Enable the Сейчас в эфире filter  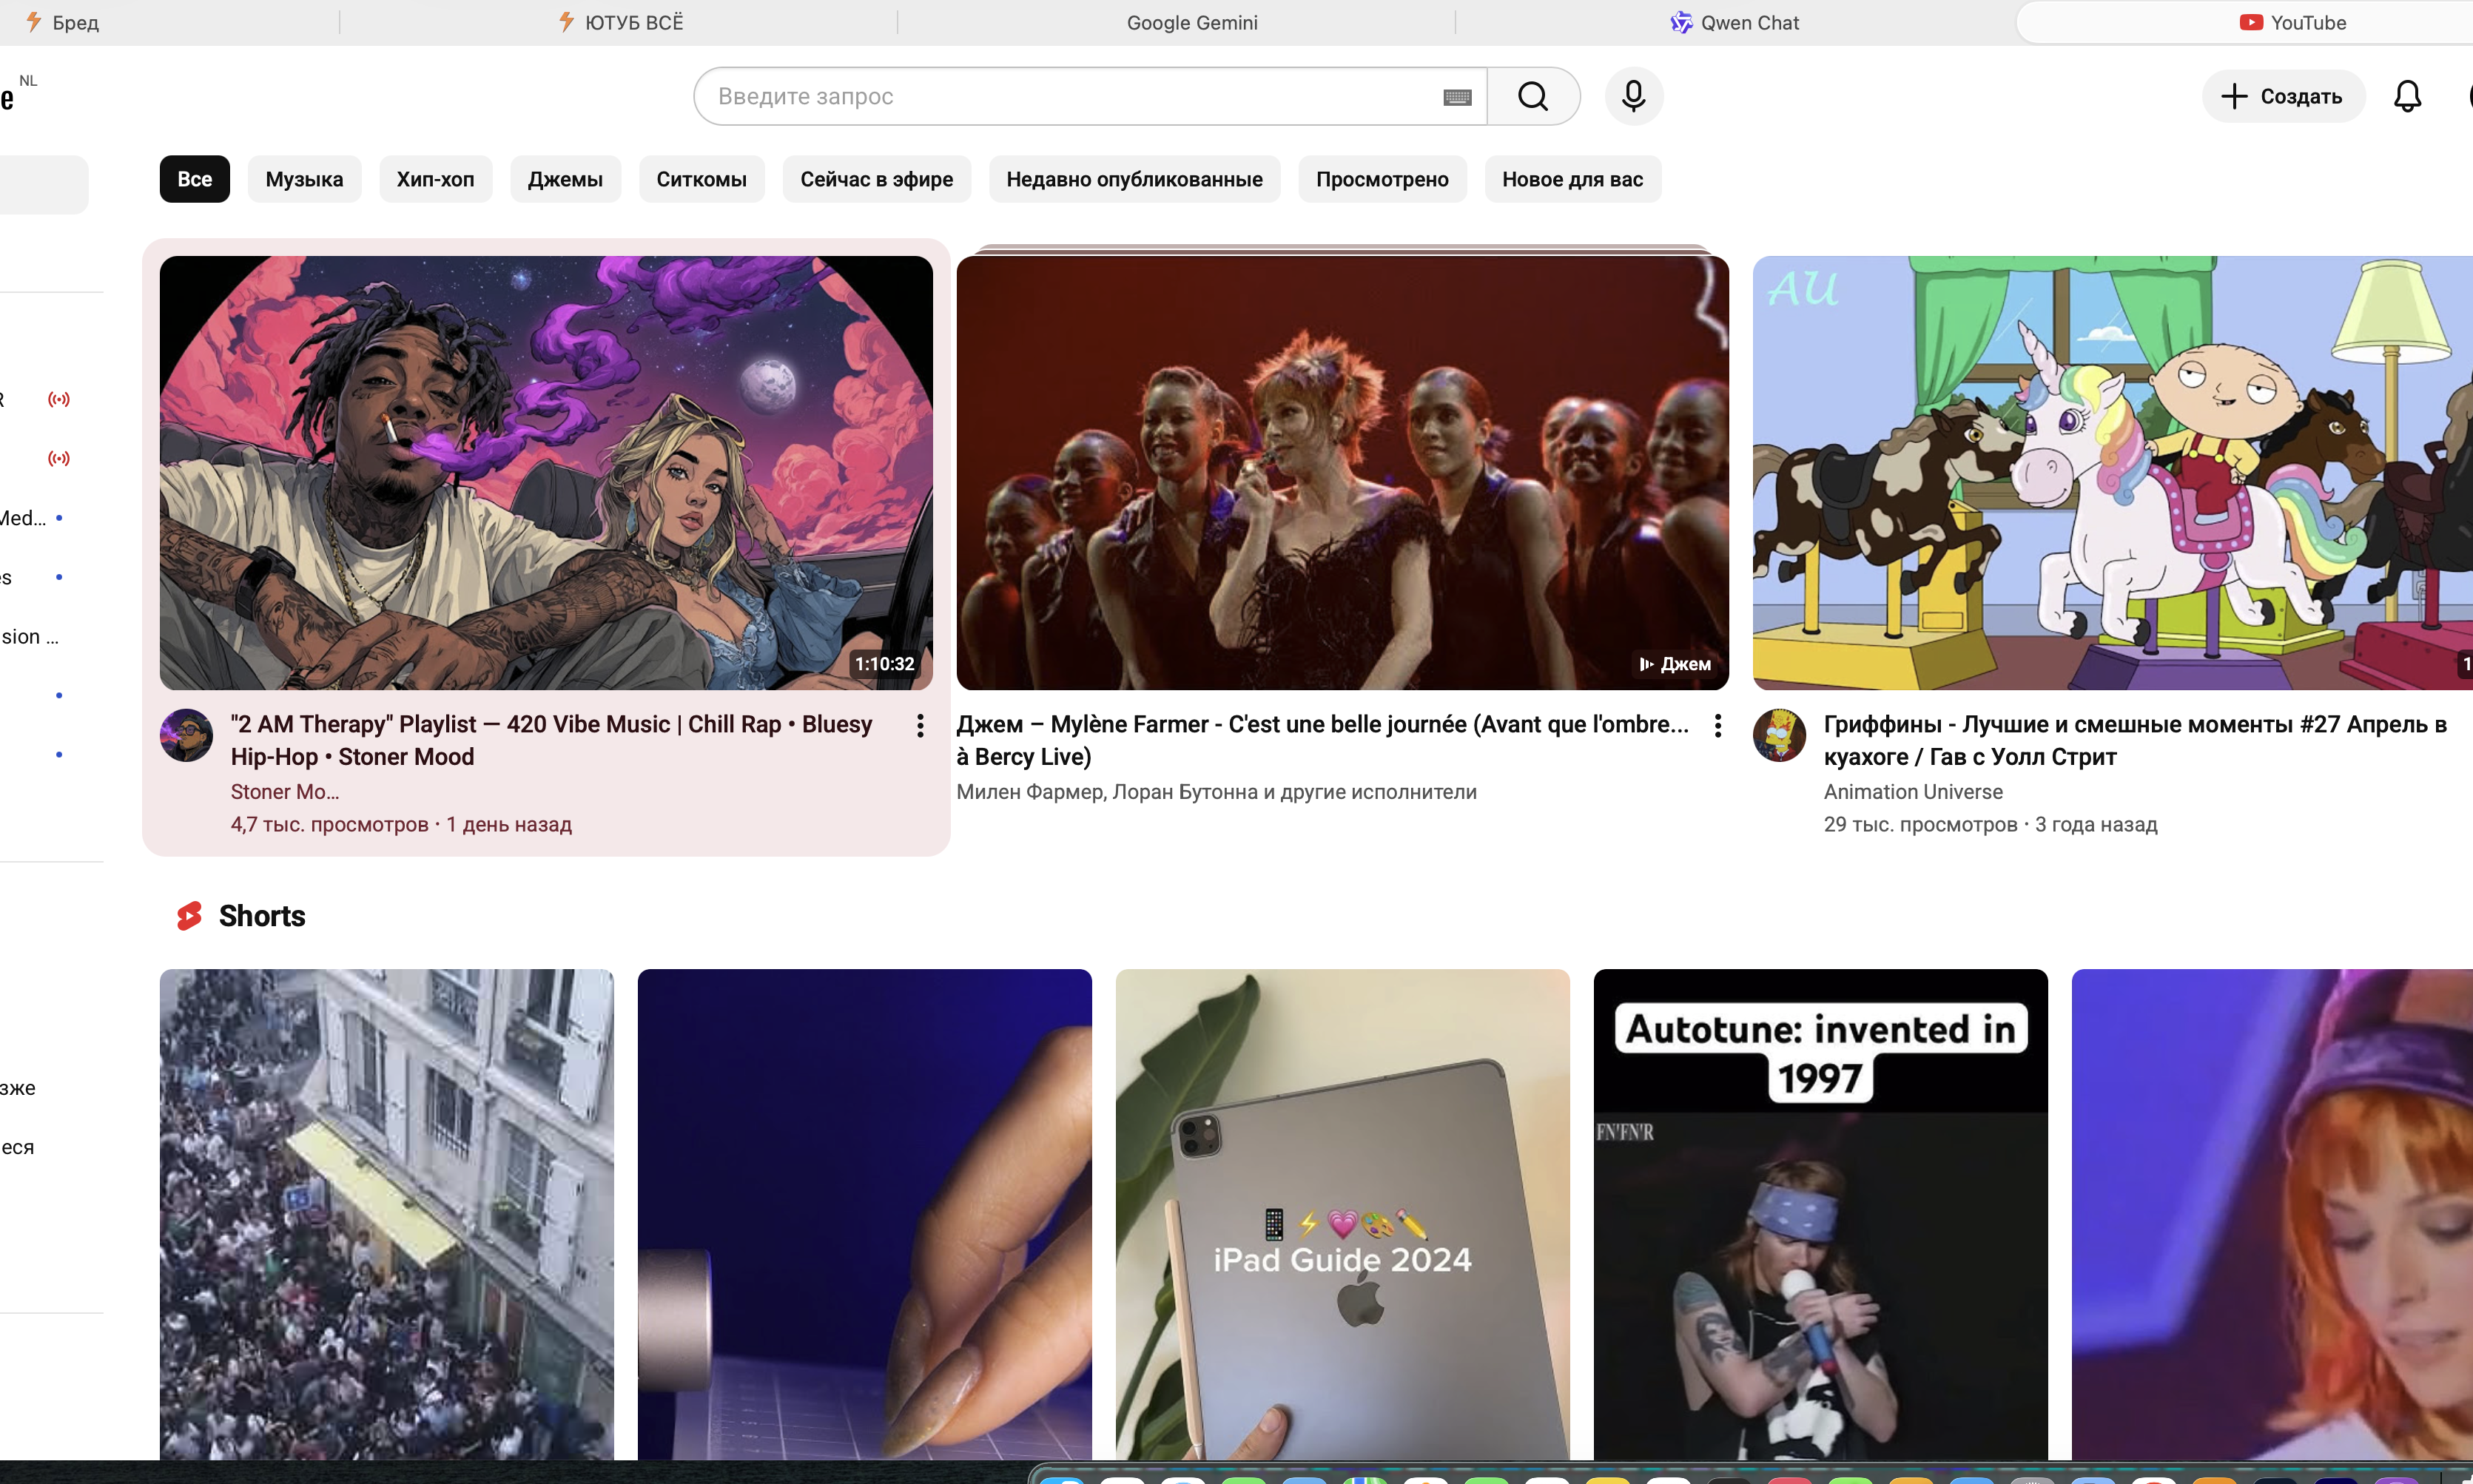(876, 179)
